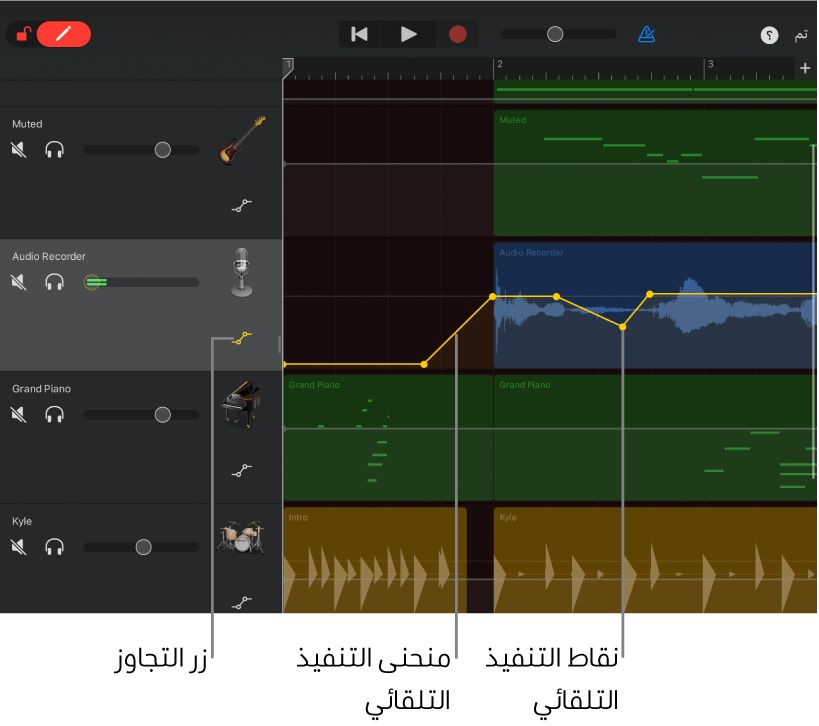Show automation for Grand Piano track
The width and height of the screenshot is (819, 726).
click(x=241, y=470)
